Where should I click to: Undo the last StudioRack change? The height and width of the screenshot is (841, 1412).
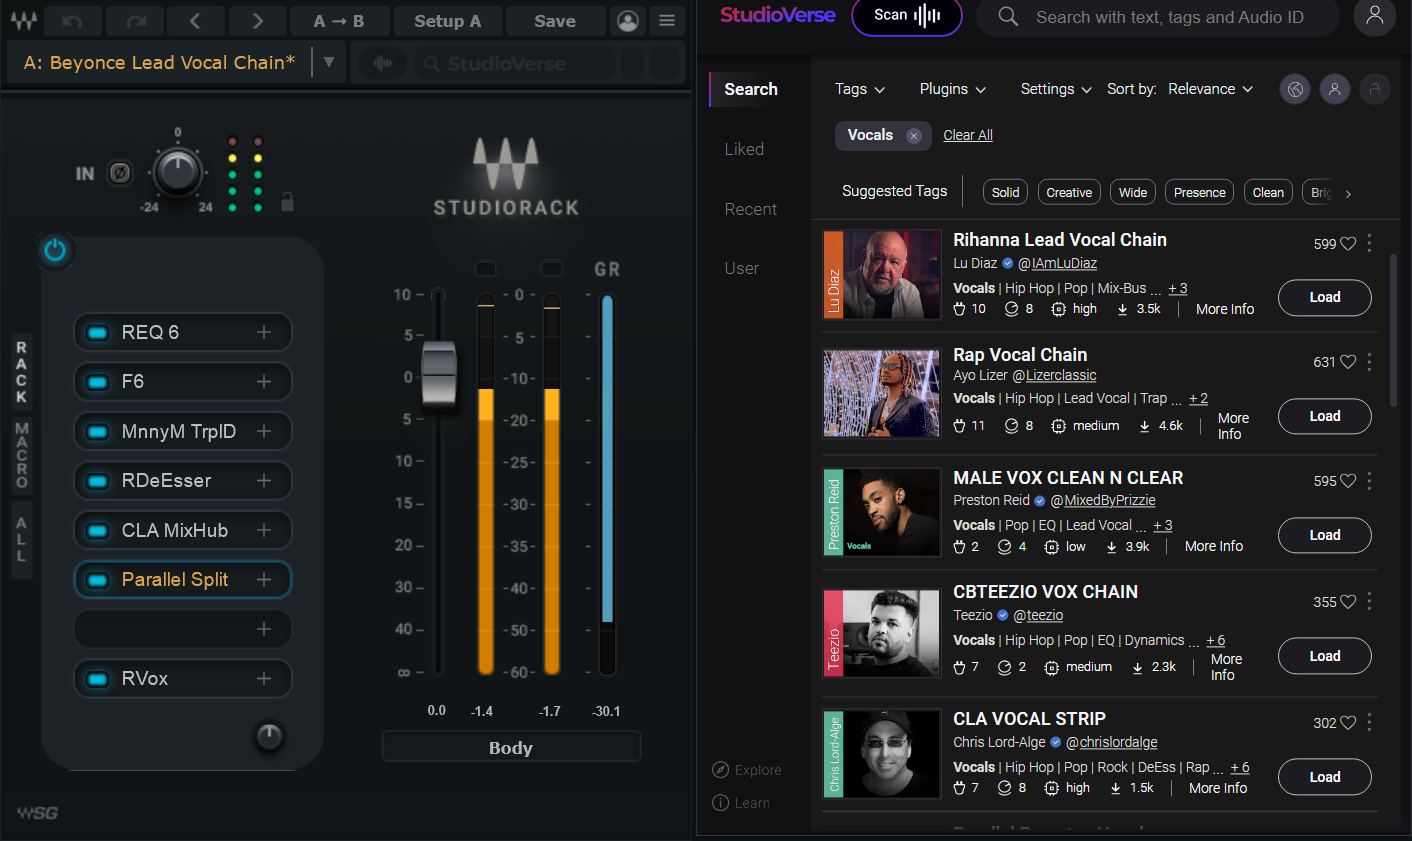click(x=72, y=21)
